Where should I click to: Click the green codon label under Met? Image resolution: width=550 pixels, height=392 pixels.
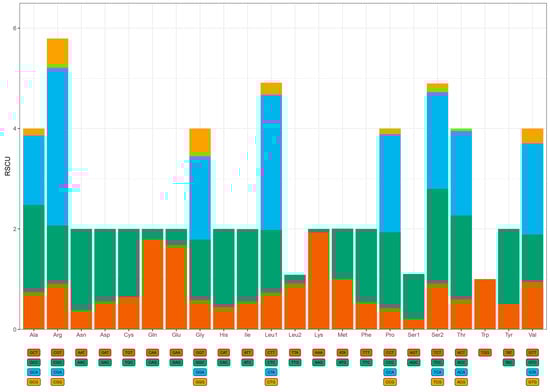click(x=342, y=362)
